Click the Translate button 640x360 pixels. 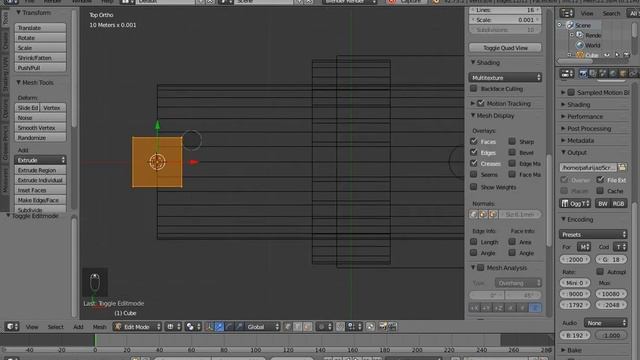point(40,28)
